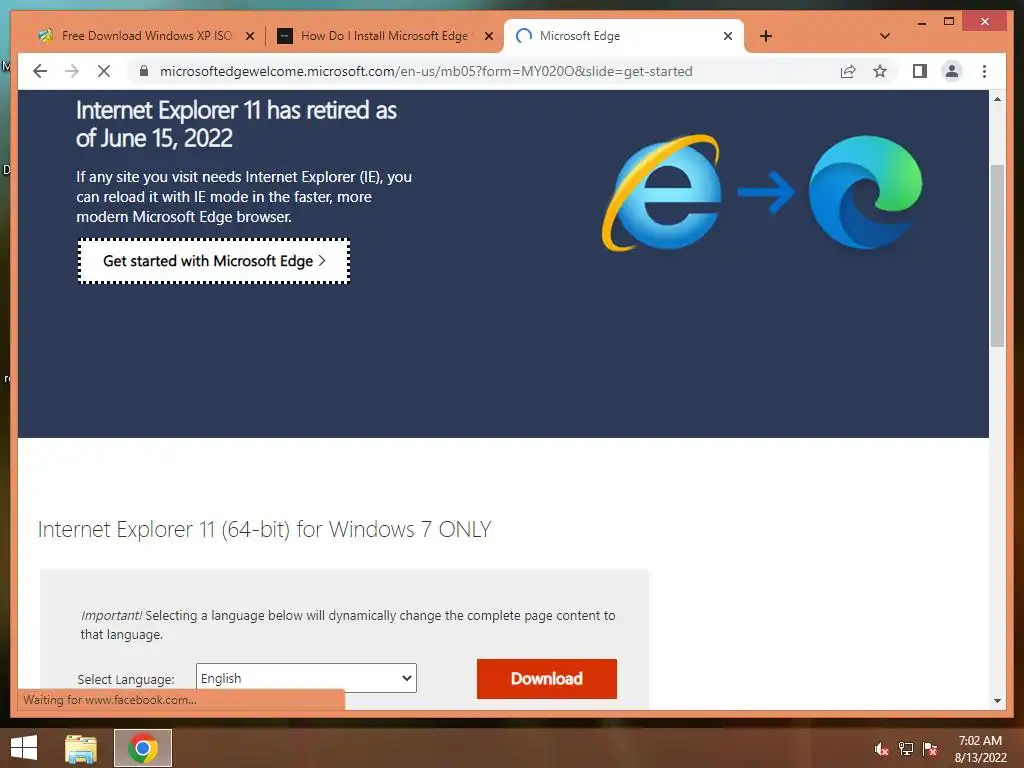Screen dimensions: 1024x768
Task: Open the Select Language dropdown
Action: (306, 678)
